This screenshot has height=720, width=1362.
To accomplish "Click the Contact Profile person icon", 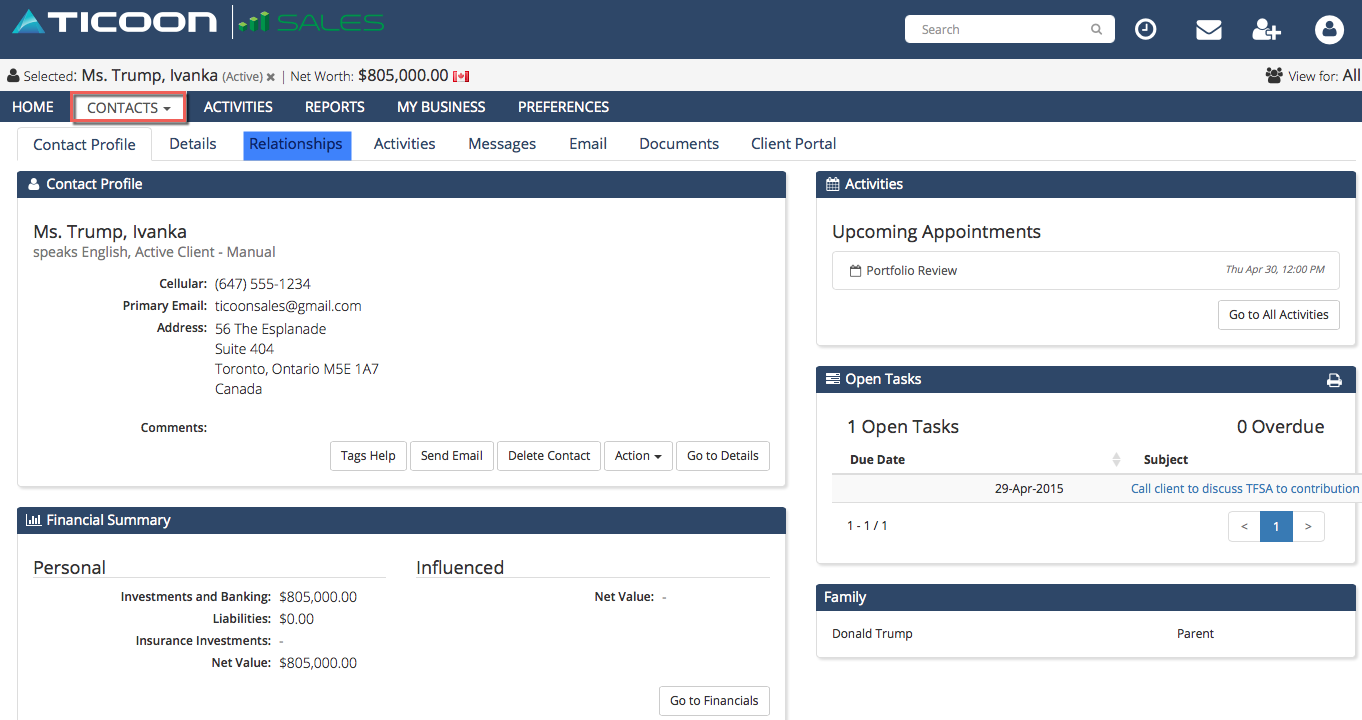I will coord(34,184).
